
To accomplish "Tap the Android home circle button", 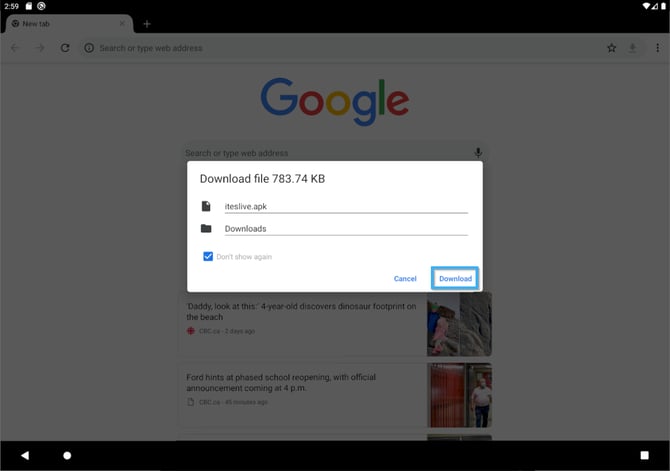I will pos(67,455).
